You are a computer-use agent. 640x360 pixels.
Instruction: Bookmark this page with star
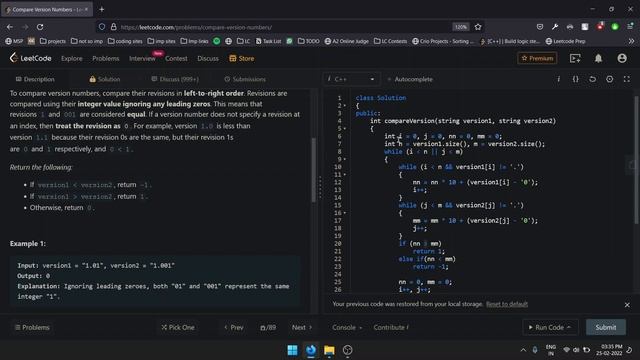pyautogui.click(x=478, y=27)
